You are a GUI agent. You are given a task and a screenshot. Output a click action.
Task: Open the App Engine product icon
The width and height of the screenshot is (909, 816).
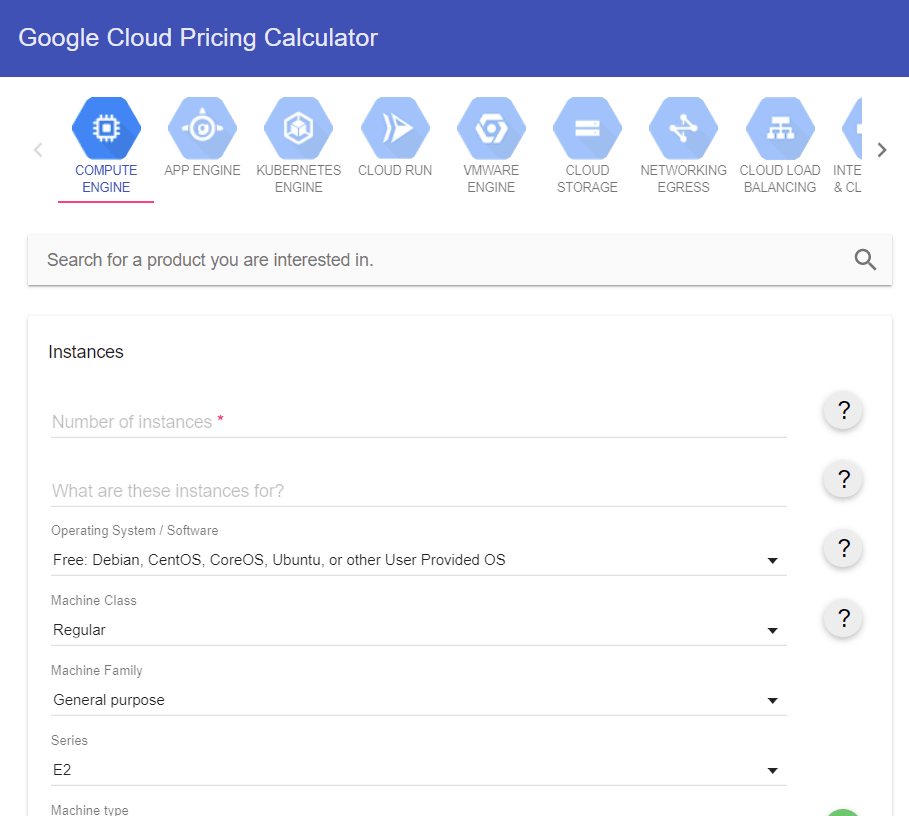tap(202, 128)
